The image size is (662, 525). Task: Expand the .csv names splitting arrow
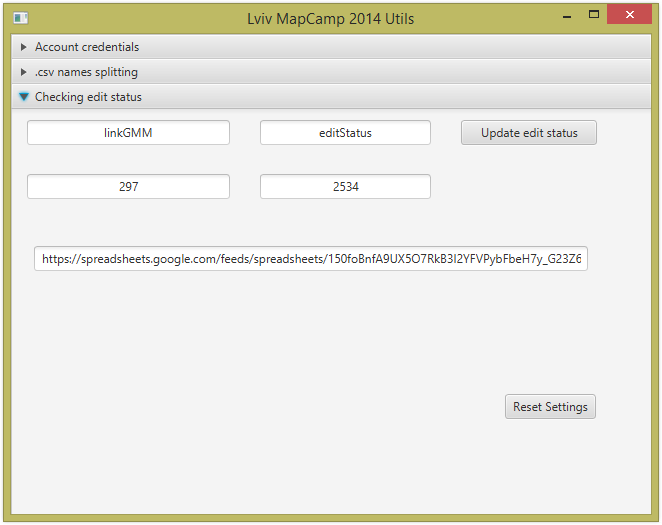coord(24,72)
